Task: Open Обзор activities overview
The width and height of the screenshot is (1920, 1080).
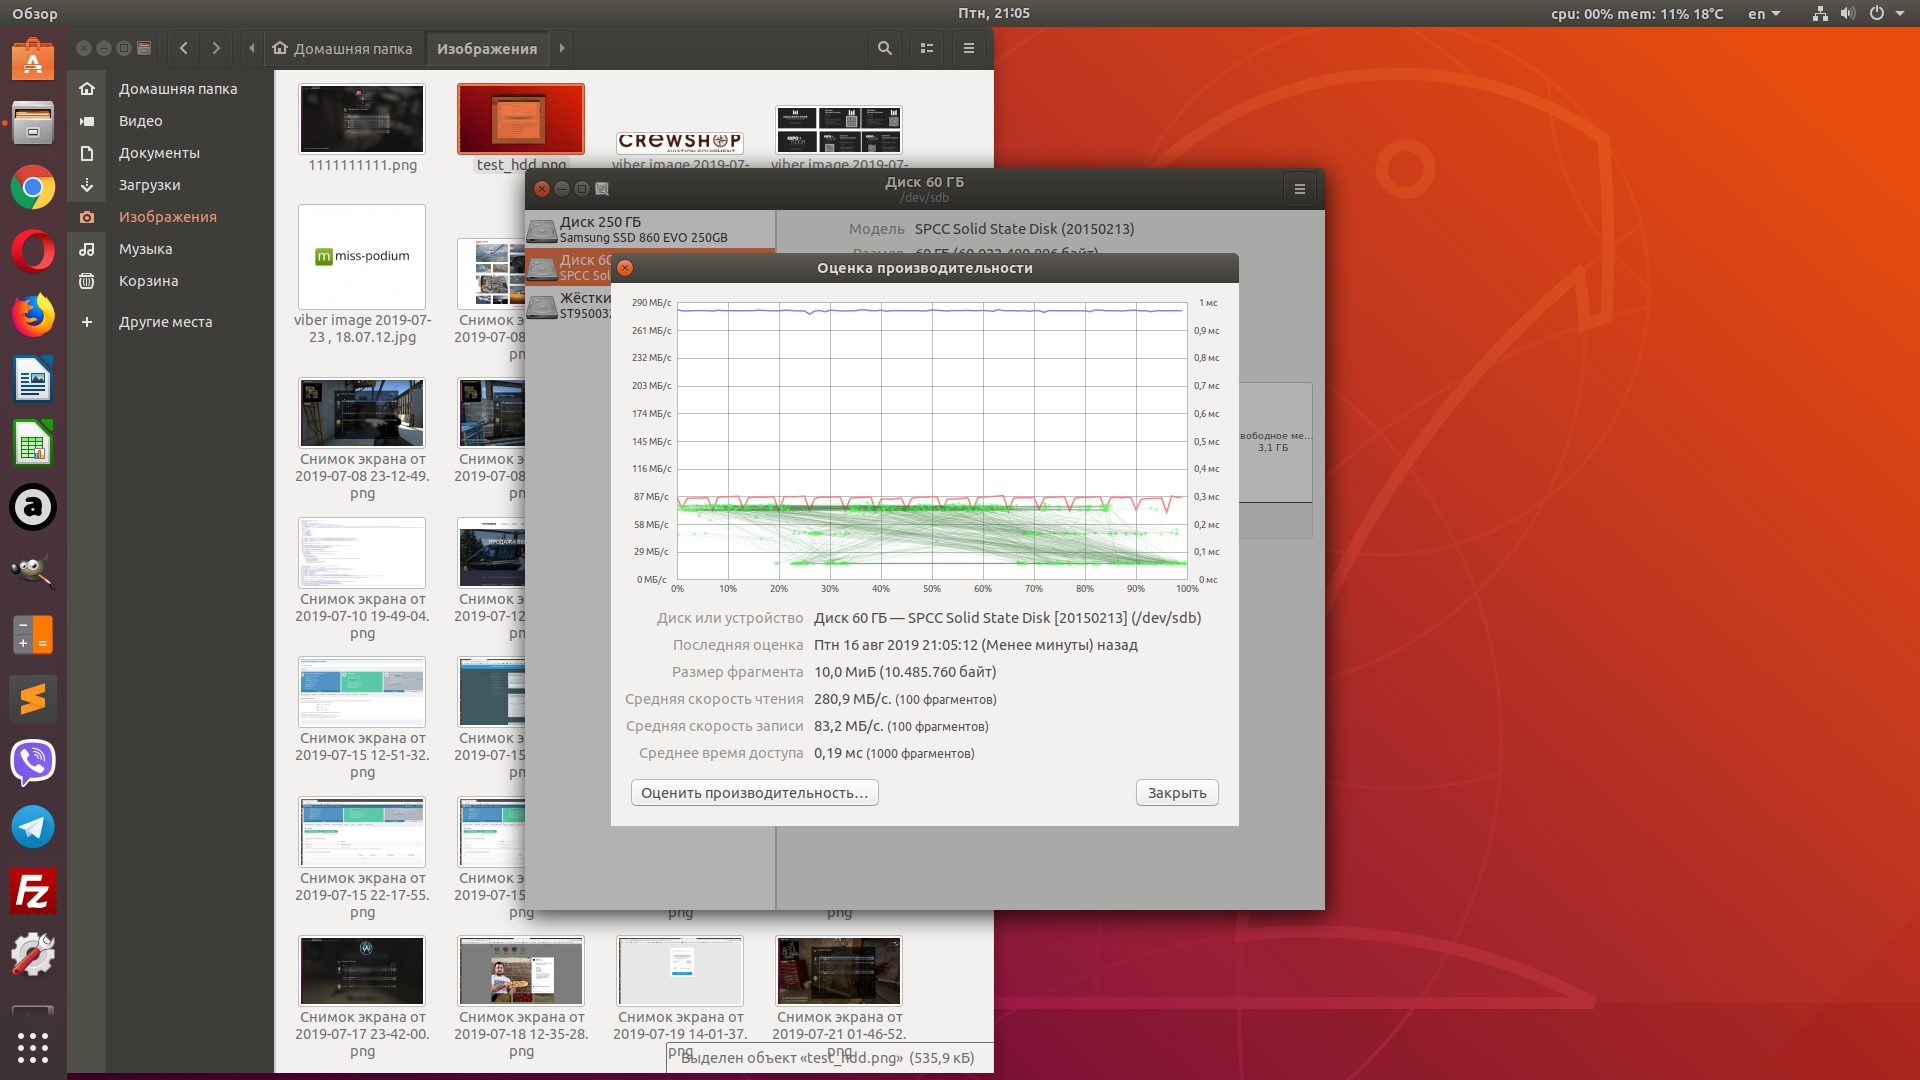Action: pyautogui.click(x=35, y=14)
